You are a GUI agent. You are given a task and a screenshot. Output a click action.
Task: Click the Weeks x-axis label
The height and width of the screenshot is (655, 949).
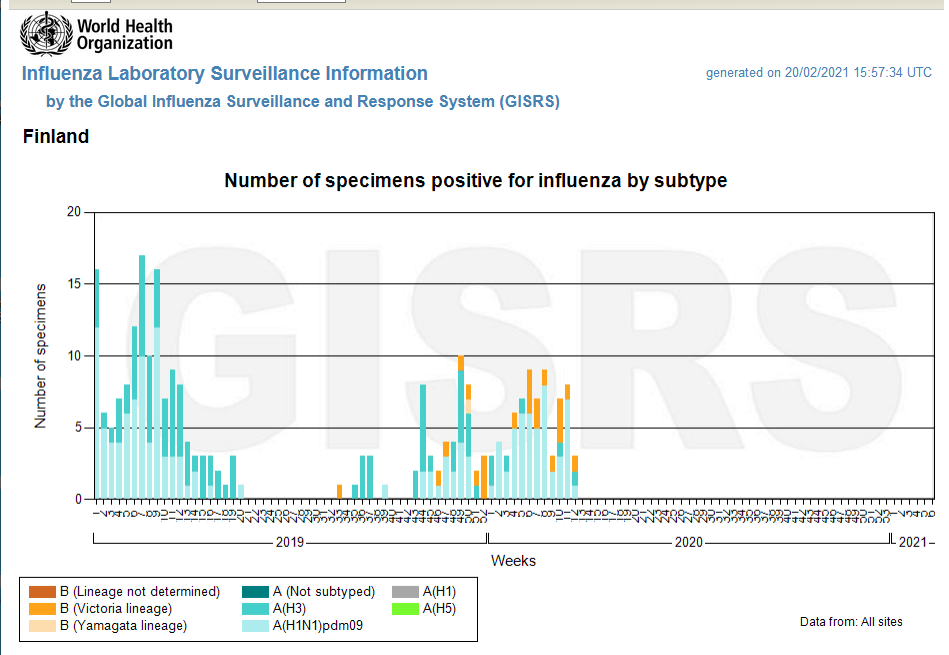(513, 561)
